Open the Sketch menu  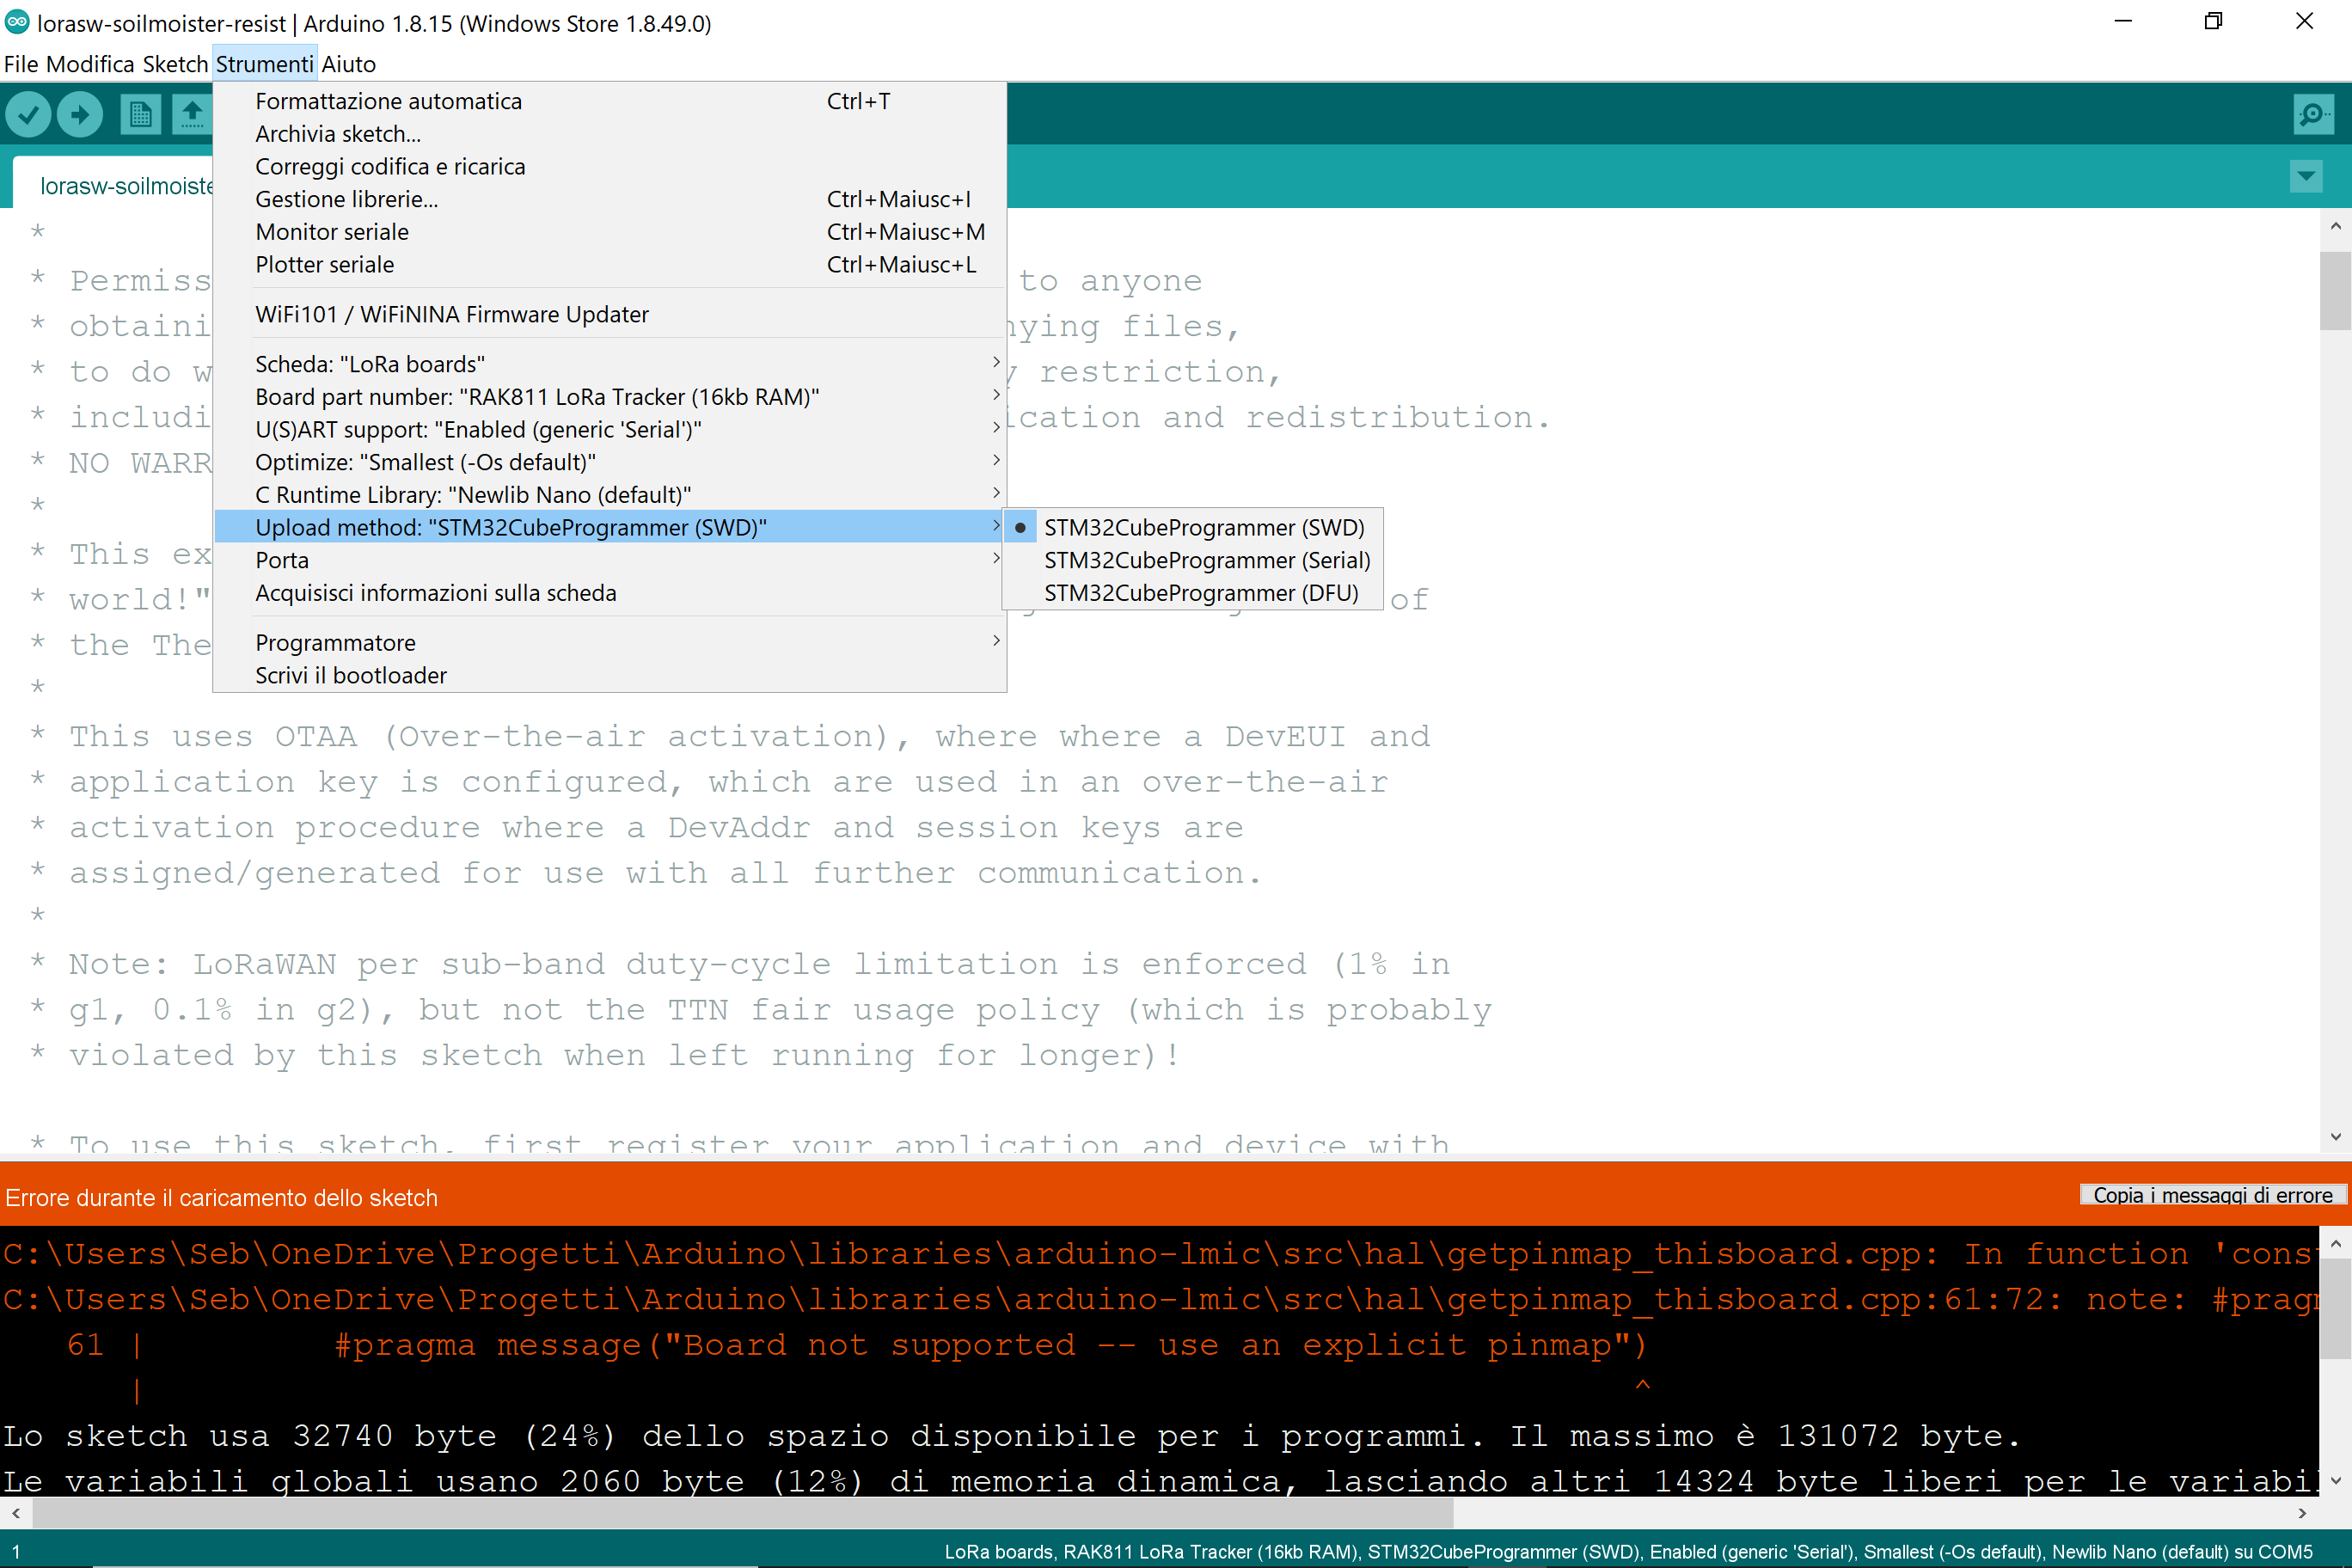pyautogui.click(x=175, y=64)
